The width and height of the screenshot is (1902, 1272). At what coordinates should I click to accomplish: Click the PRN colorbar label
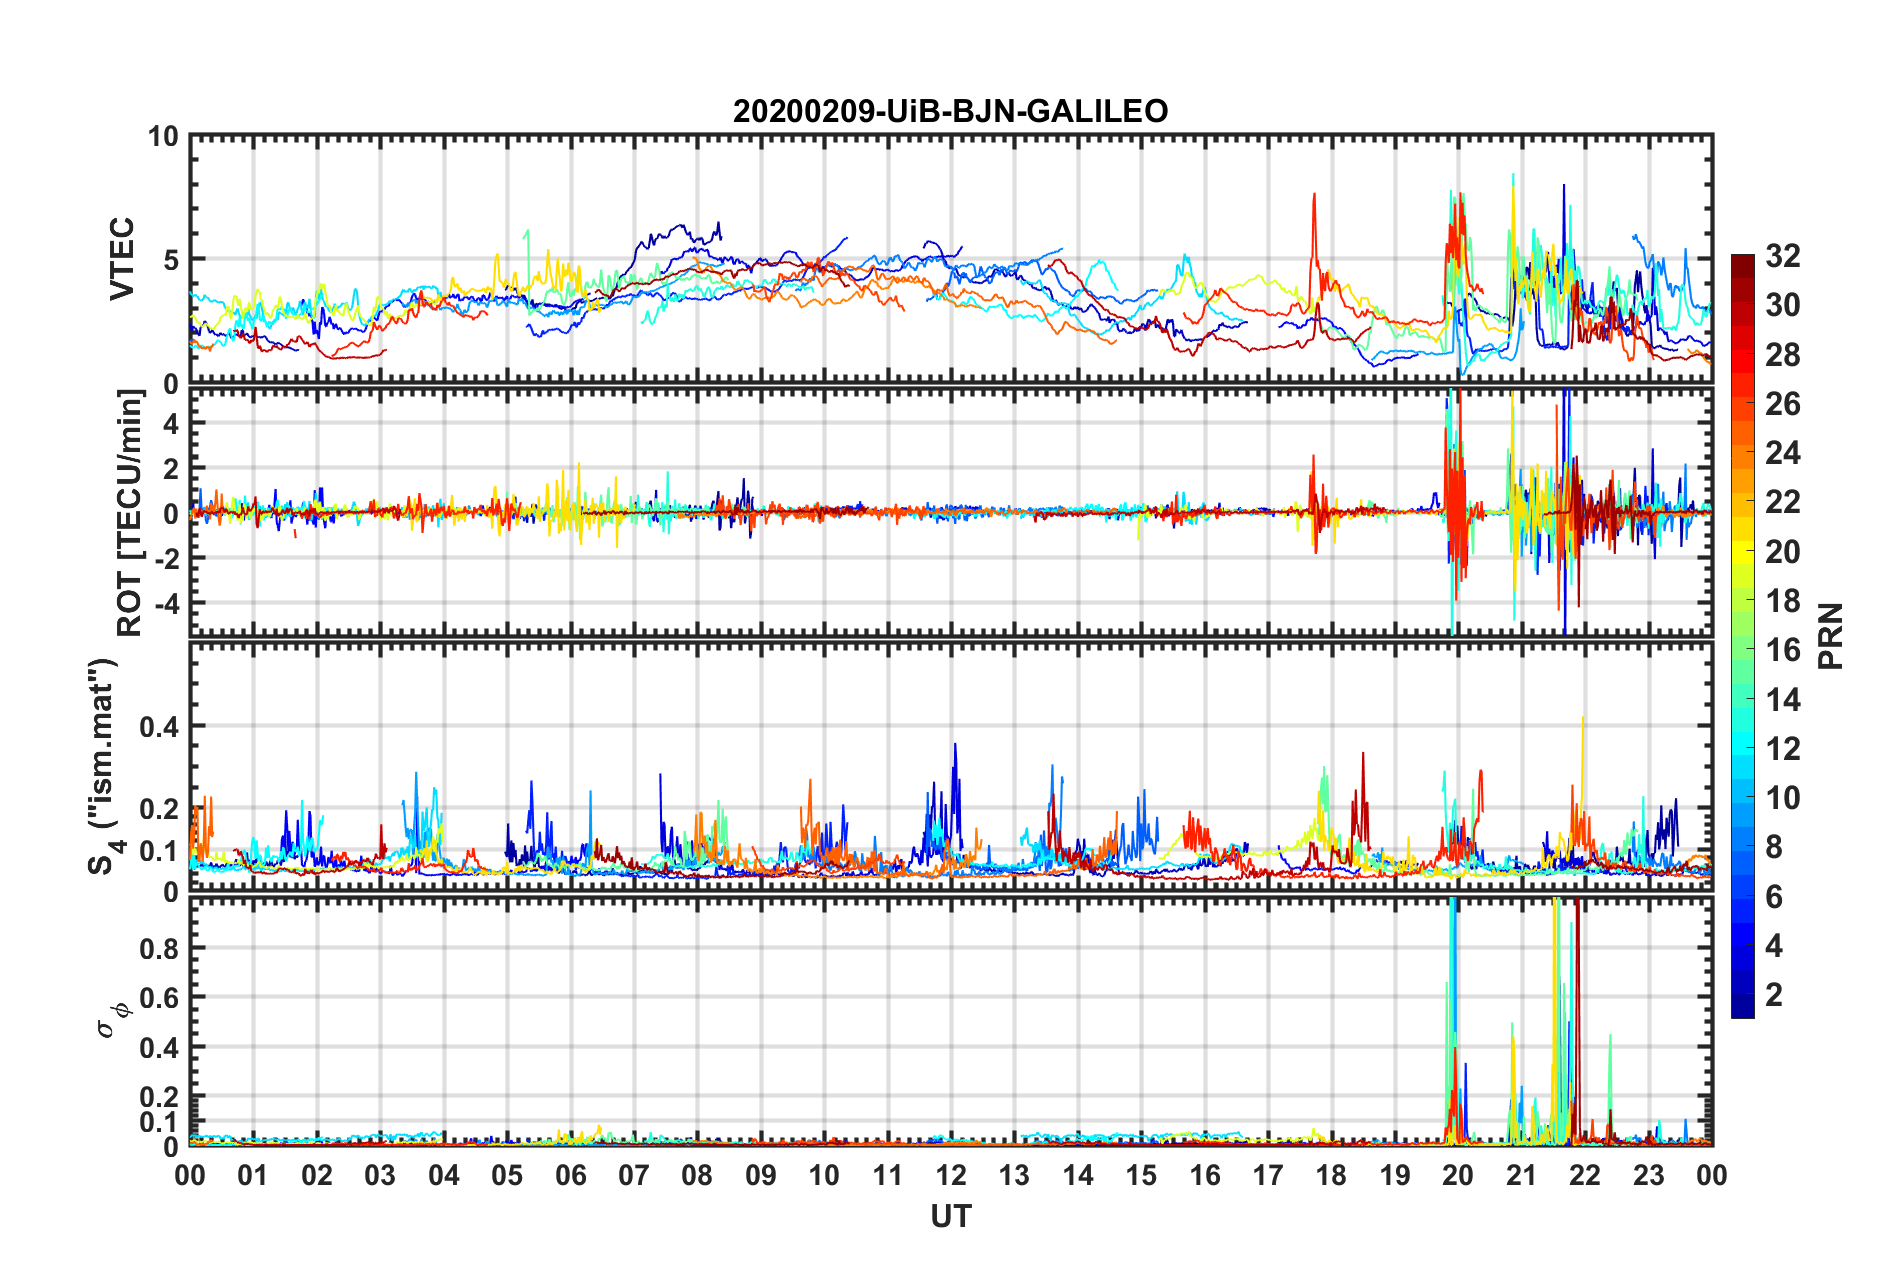[x=1830, y=636]
